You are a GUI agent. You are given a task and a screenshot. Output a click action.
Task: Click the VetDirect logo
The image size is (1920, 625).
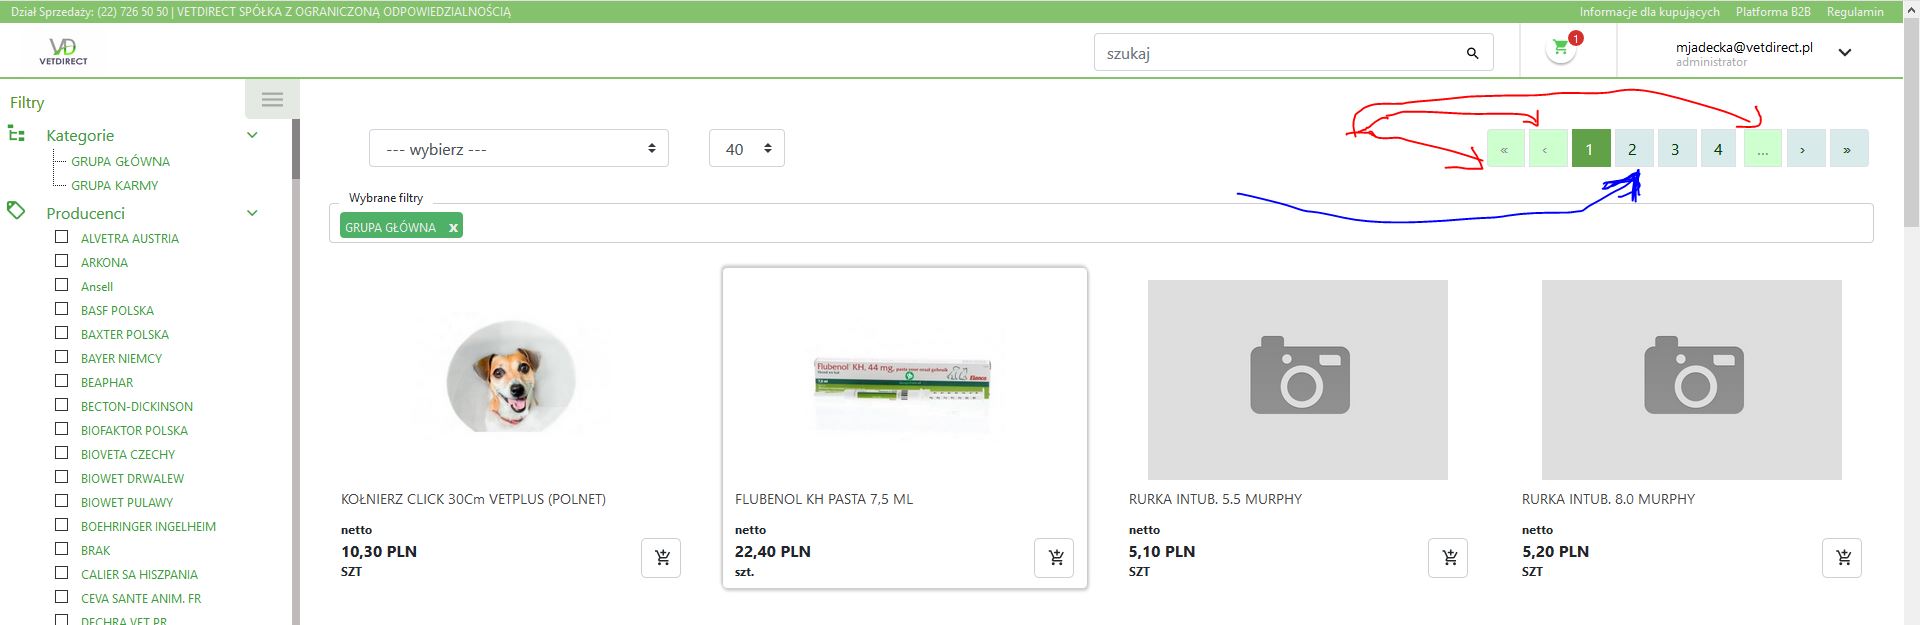point(63,51)
